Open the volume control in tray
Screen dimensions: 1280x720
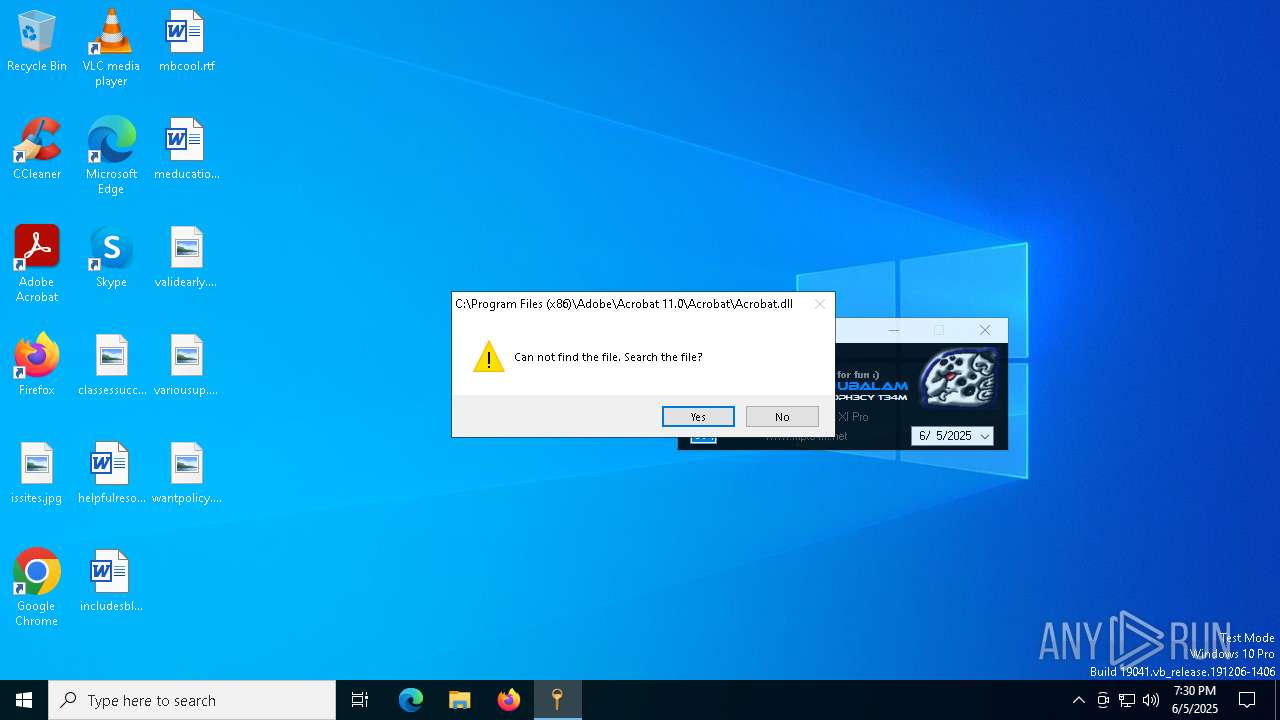[1151, 700]
